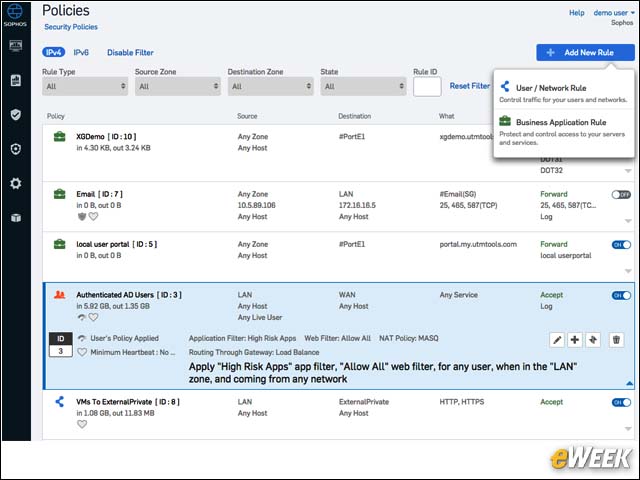
Task: Select local user portal [ID:5] rule
Action: tap(116, 244)
